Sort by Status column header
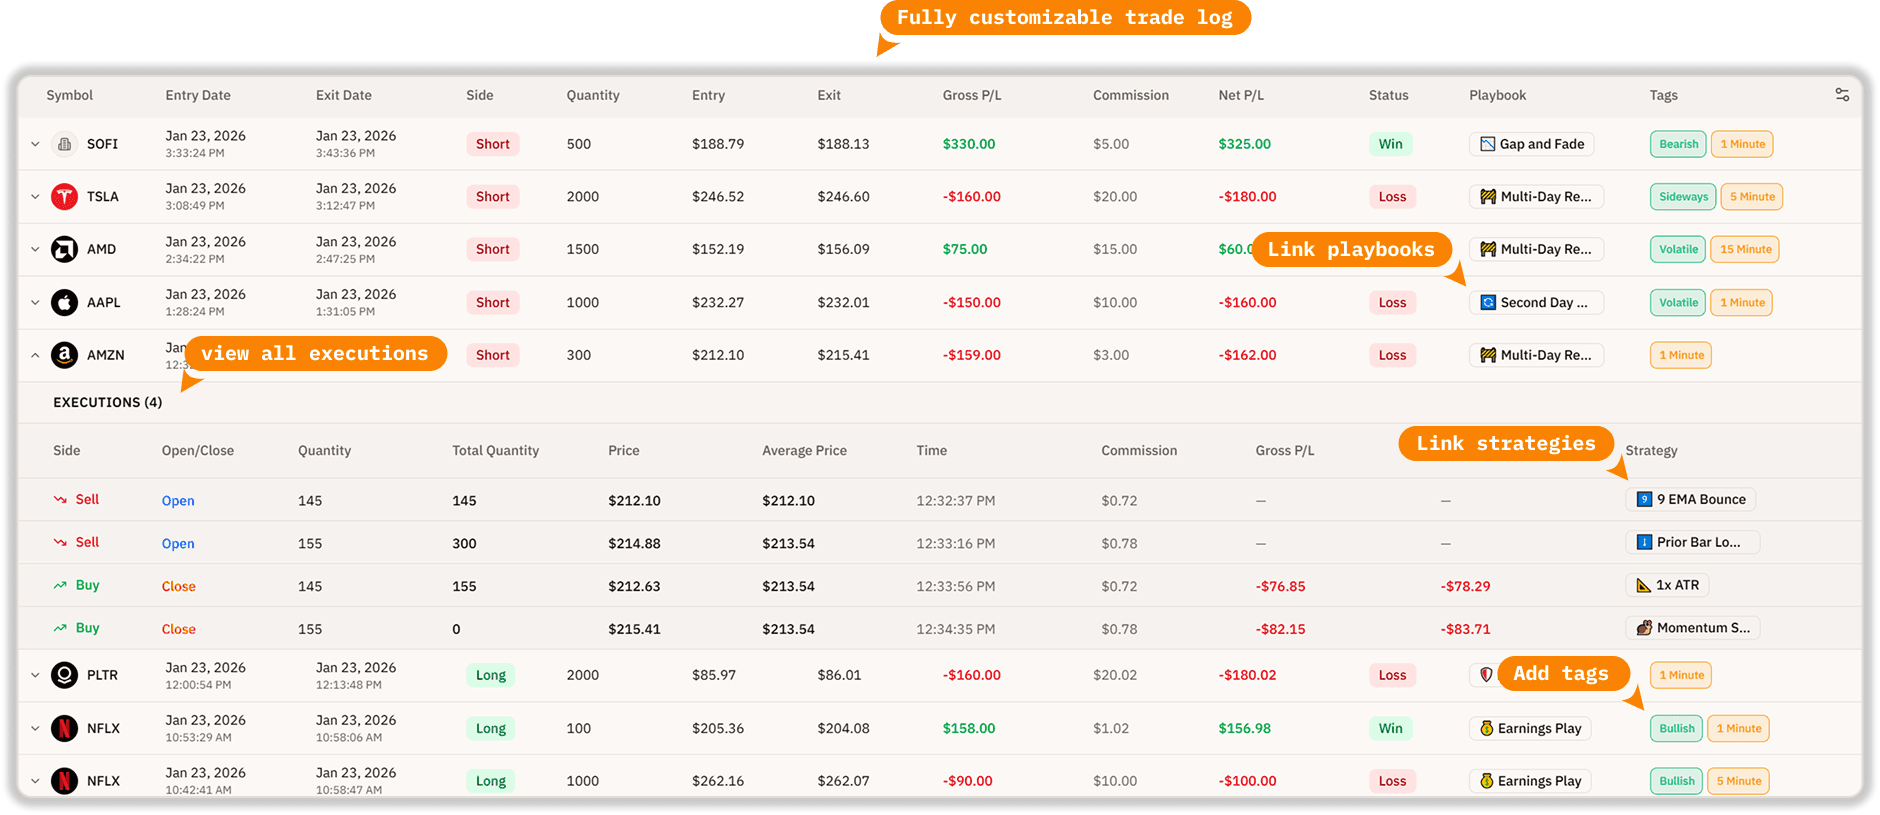1880x815 pixels. 1388,95
